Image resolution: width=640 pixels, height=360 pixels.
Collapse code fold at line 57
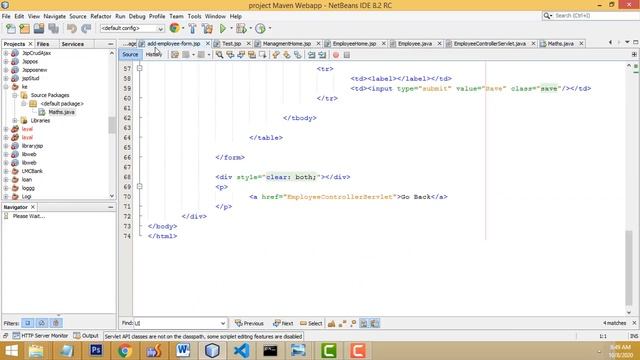pos(140,69)
